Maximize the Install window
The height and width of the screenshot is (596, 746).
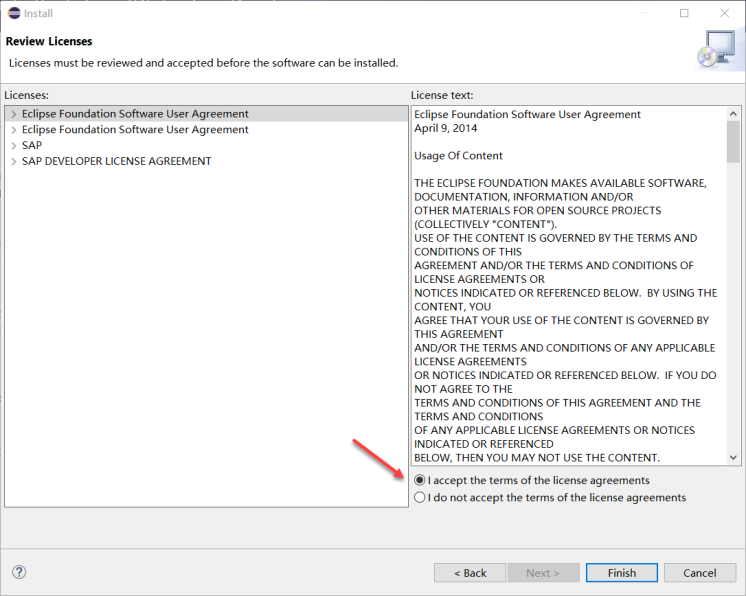point(684,13)
